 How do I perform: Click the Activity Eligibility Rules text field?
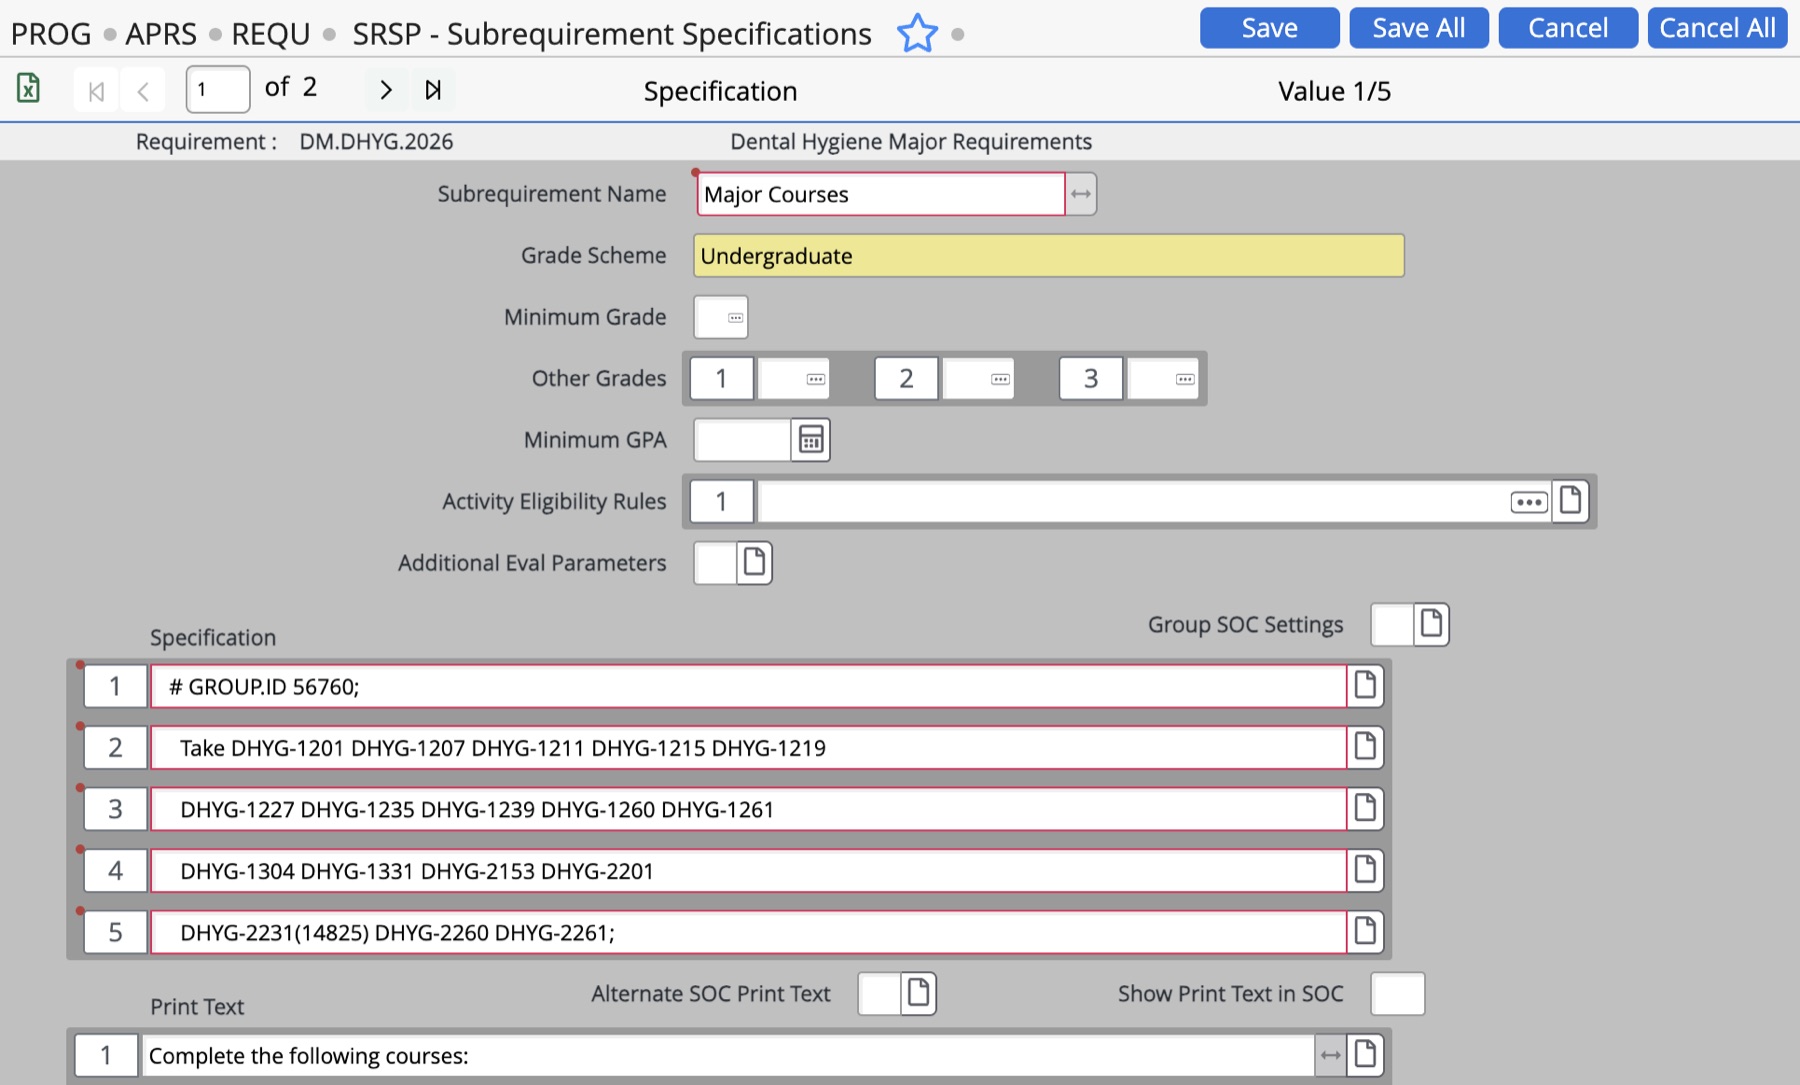(x=1133, y=501)
